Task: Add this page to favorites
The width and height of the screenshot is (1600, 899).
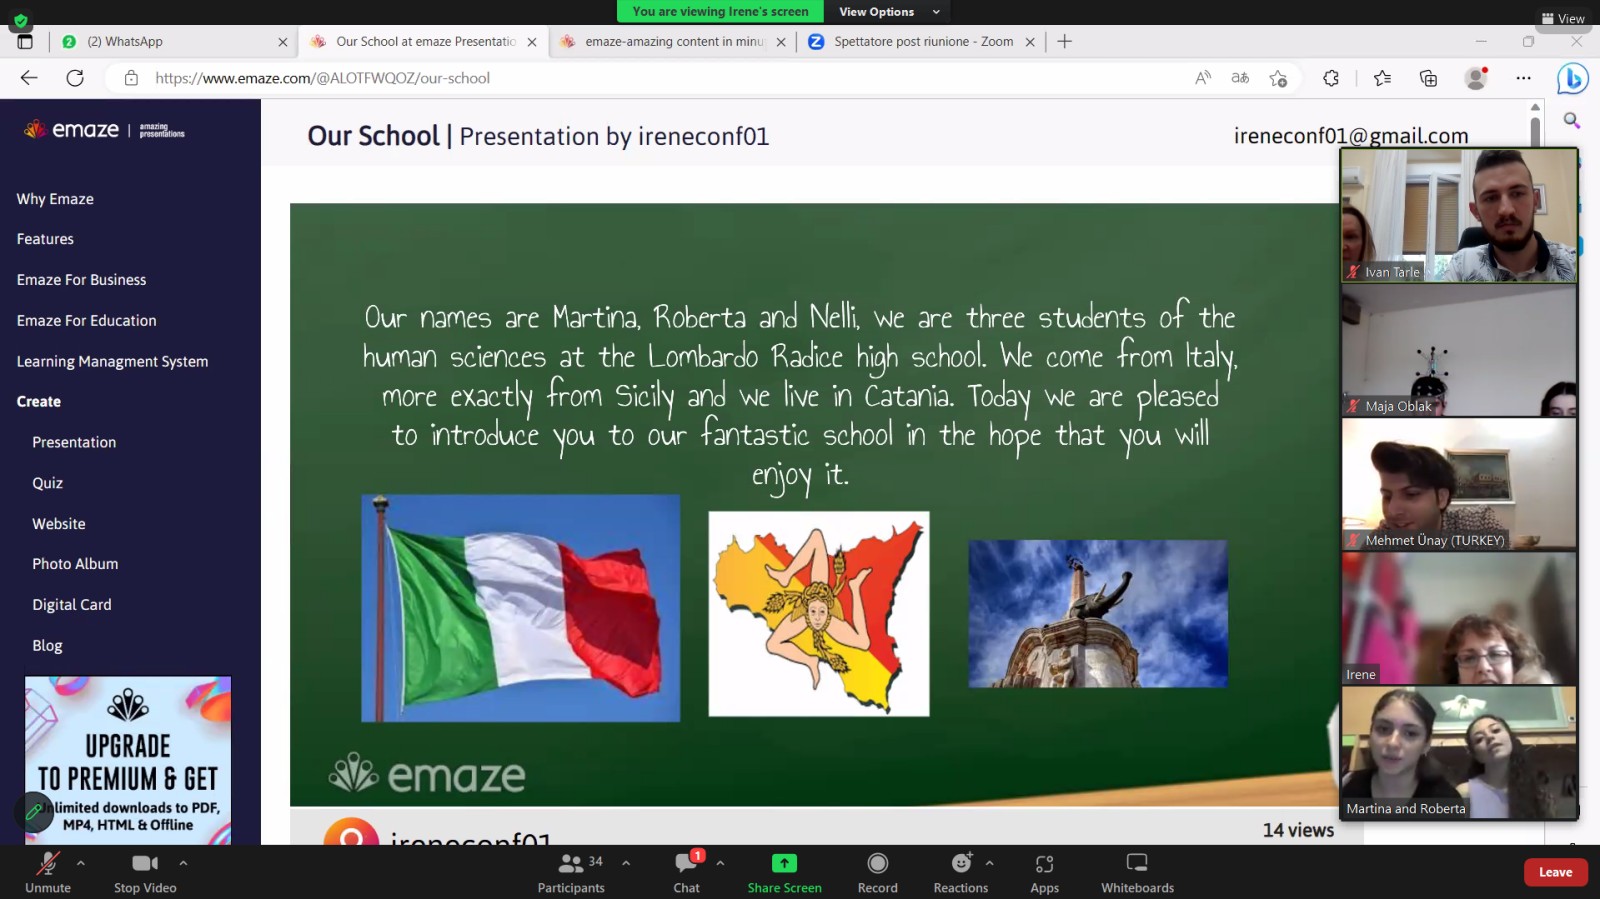Action: click(x=1278, y=78)
